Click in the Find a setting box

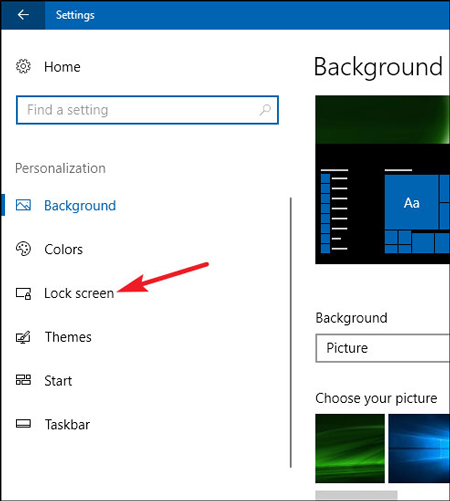point(147,110)
